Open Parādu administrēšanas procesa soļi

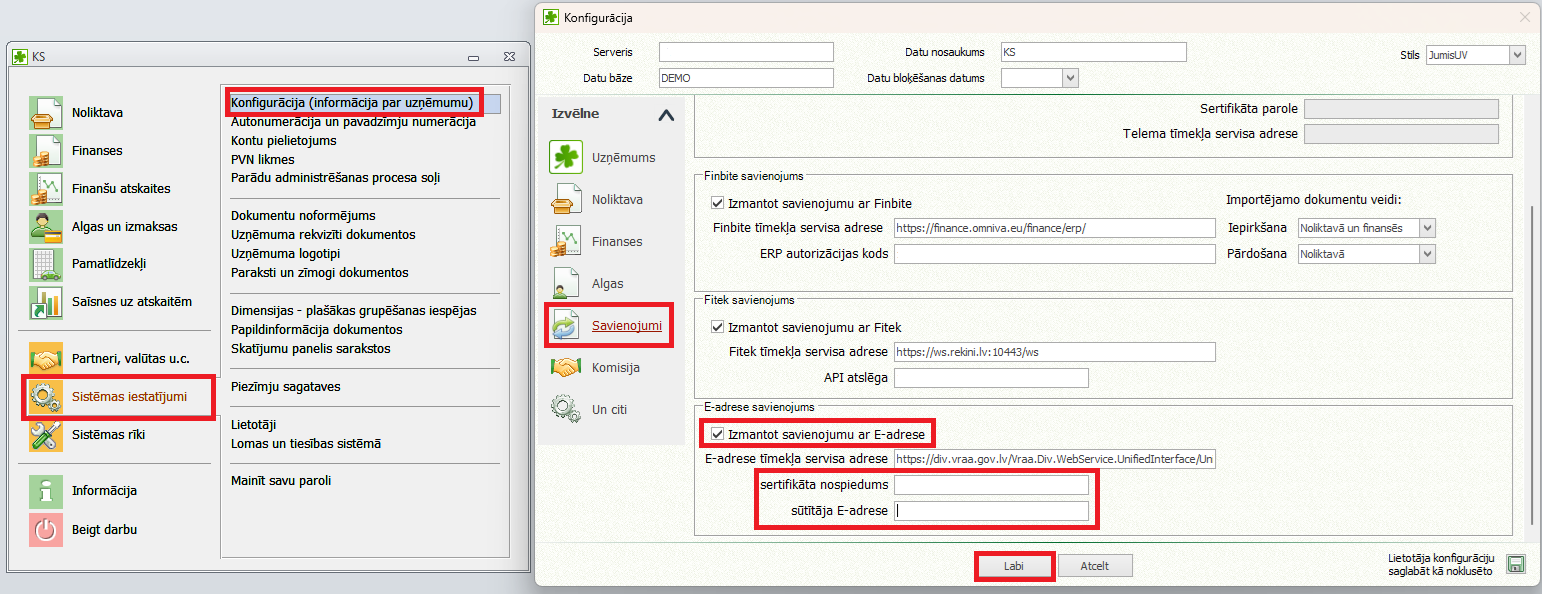(336, 178)
